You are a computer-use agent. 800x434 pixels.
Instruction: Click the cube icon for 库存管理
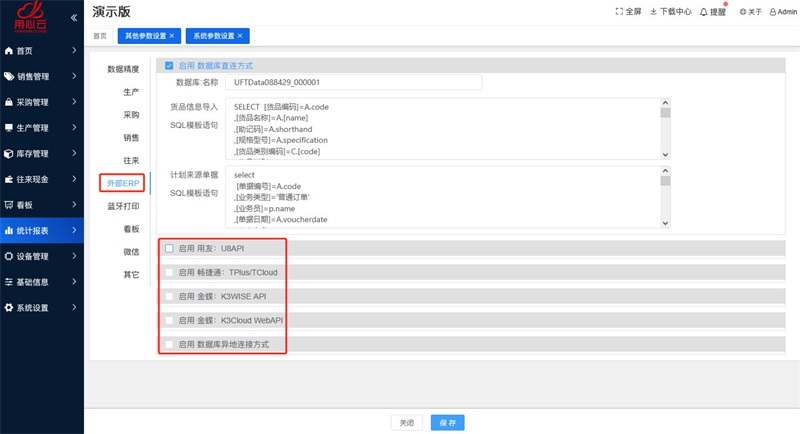tap(9, 154)
